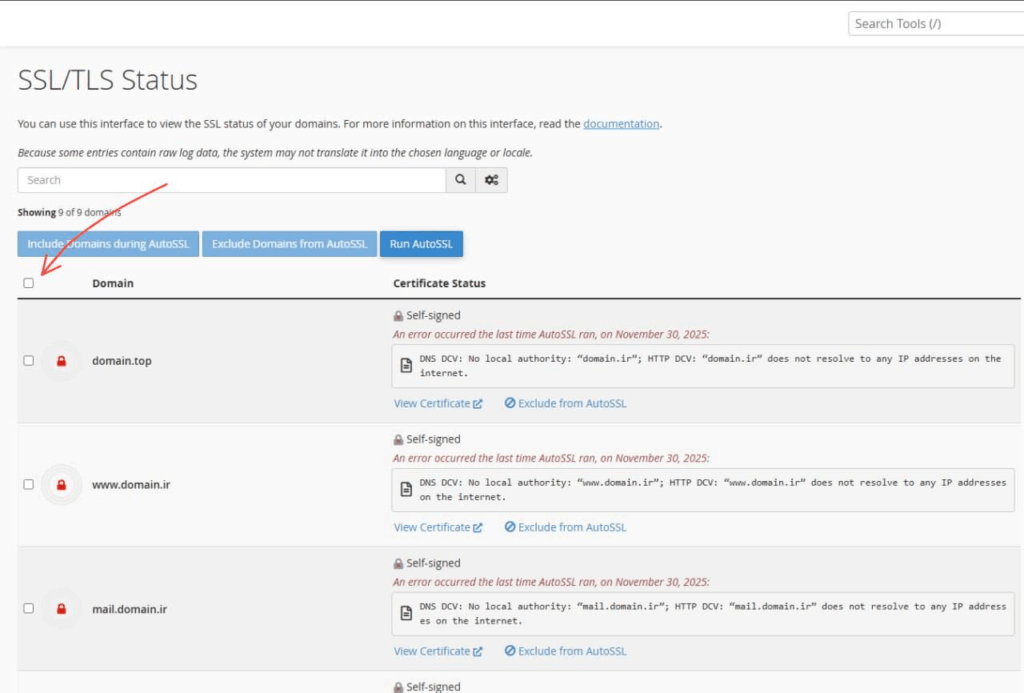The image size is (1024, 693).
Task: Click red lock icon for domain.top
Action: coord(61,361)
